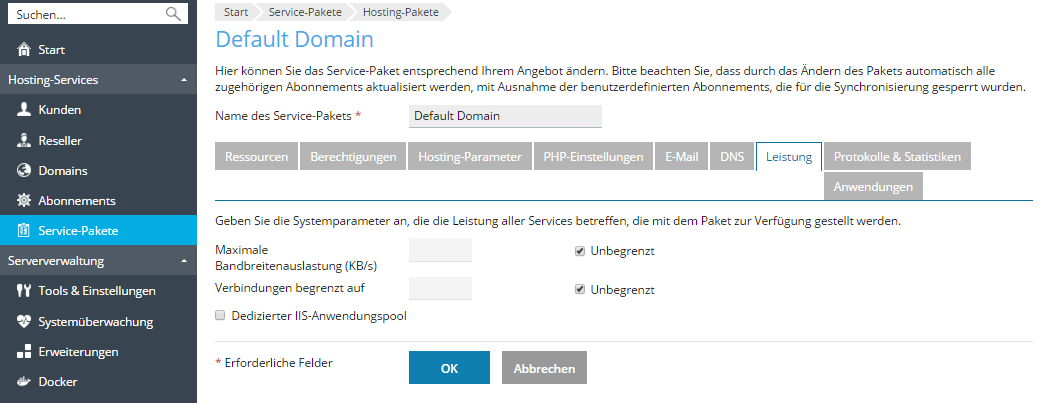Open the Protokolle & Statistiken tab
Viewport: 1044px width, 403px height.
pyautogui.click(x=897, y=157)
